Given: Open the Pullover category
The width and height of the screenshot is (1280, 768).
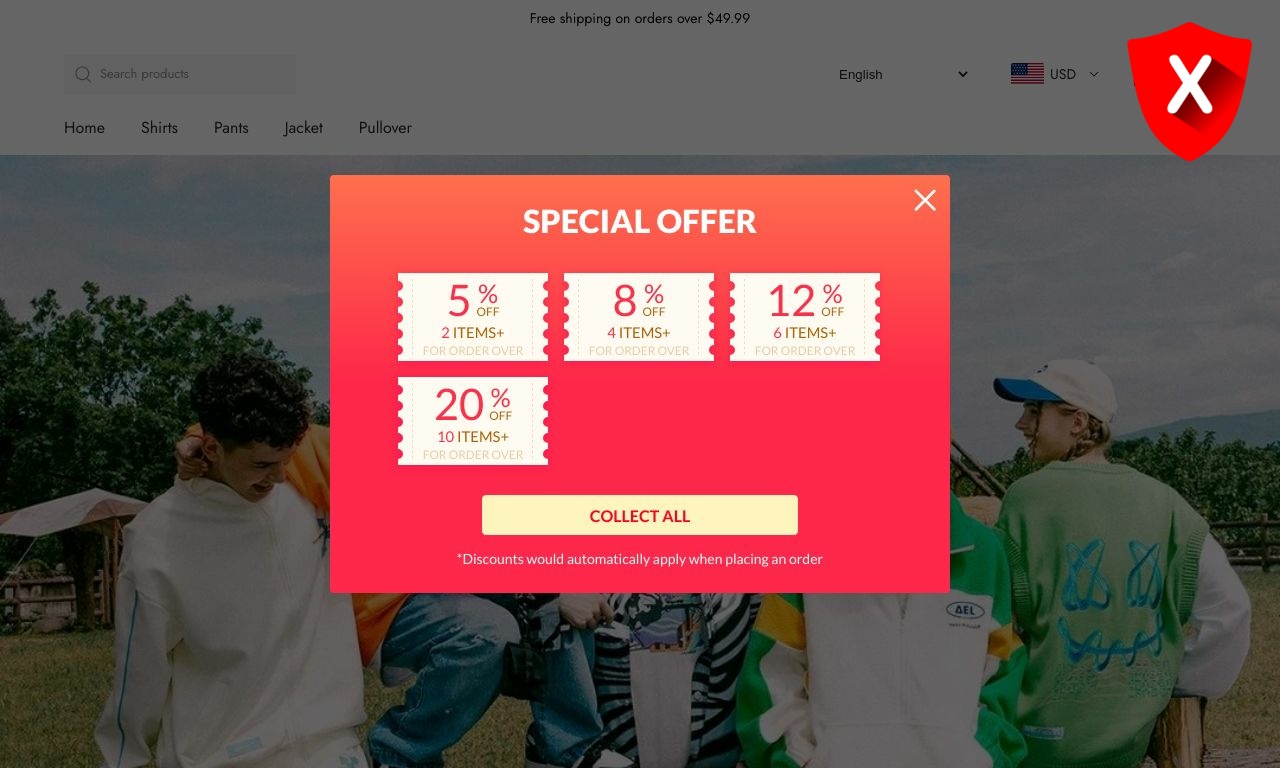Looking at the screenshot, I should (x=385, y=128).
